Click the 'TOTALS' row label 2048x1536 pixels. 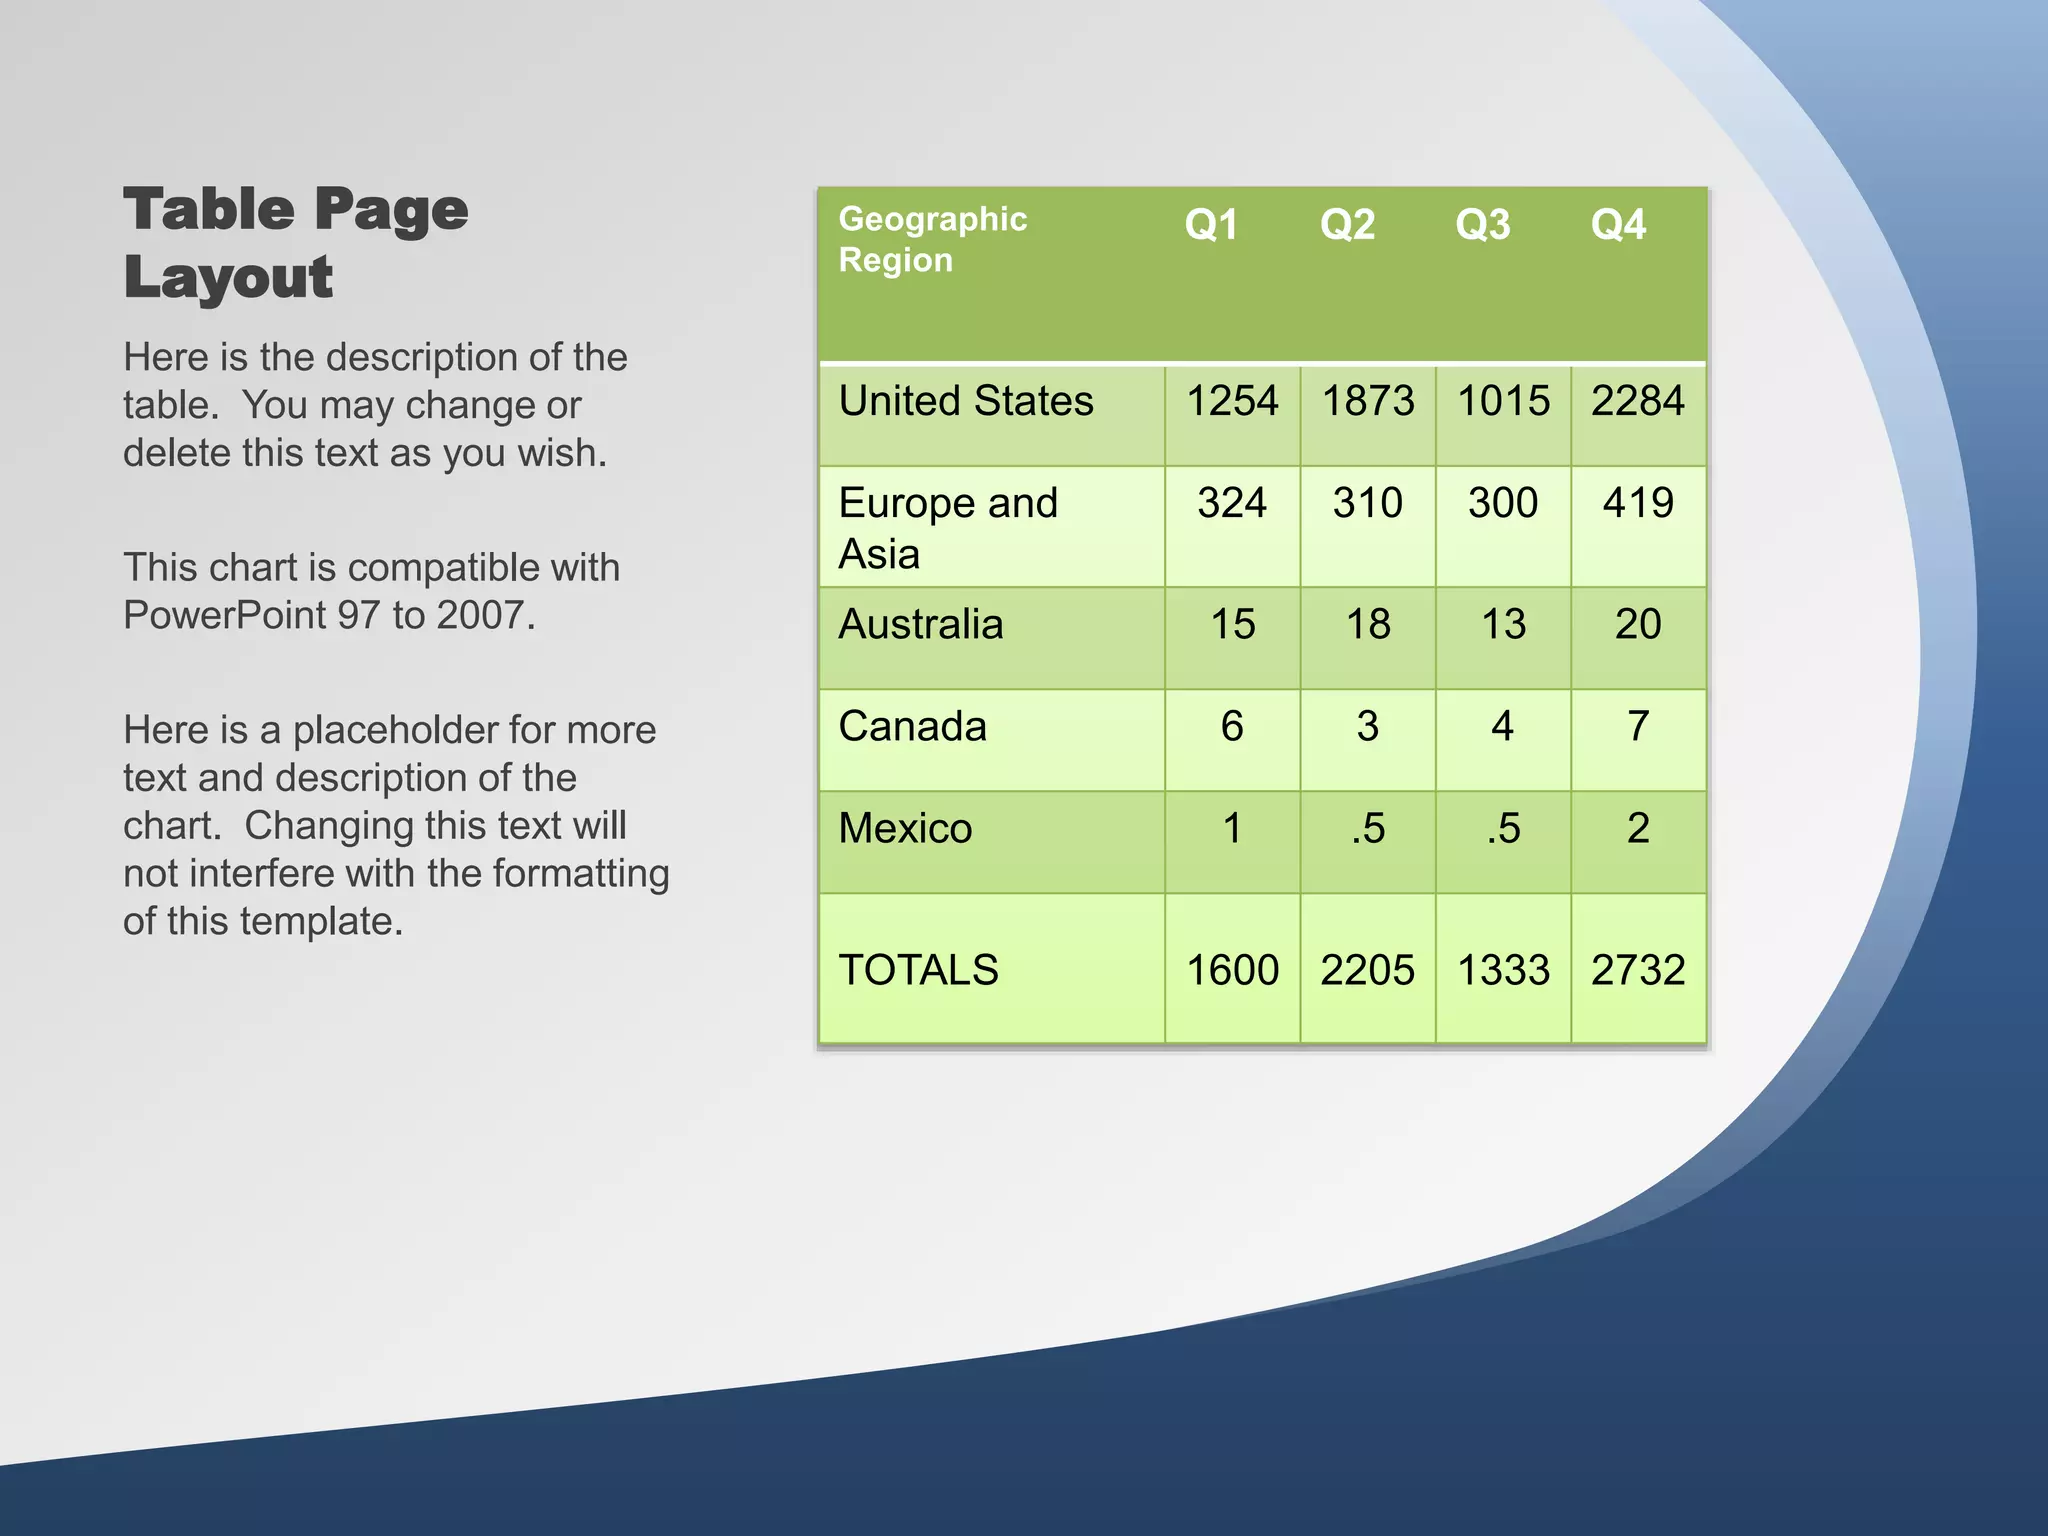point(918,970)
